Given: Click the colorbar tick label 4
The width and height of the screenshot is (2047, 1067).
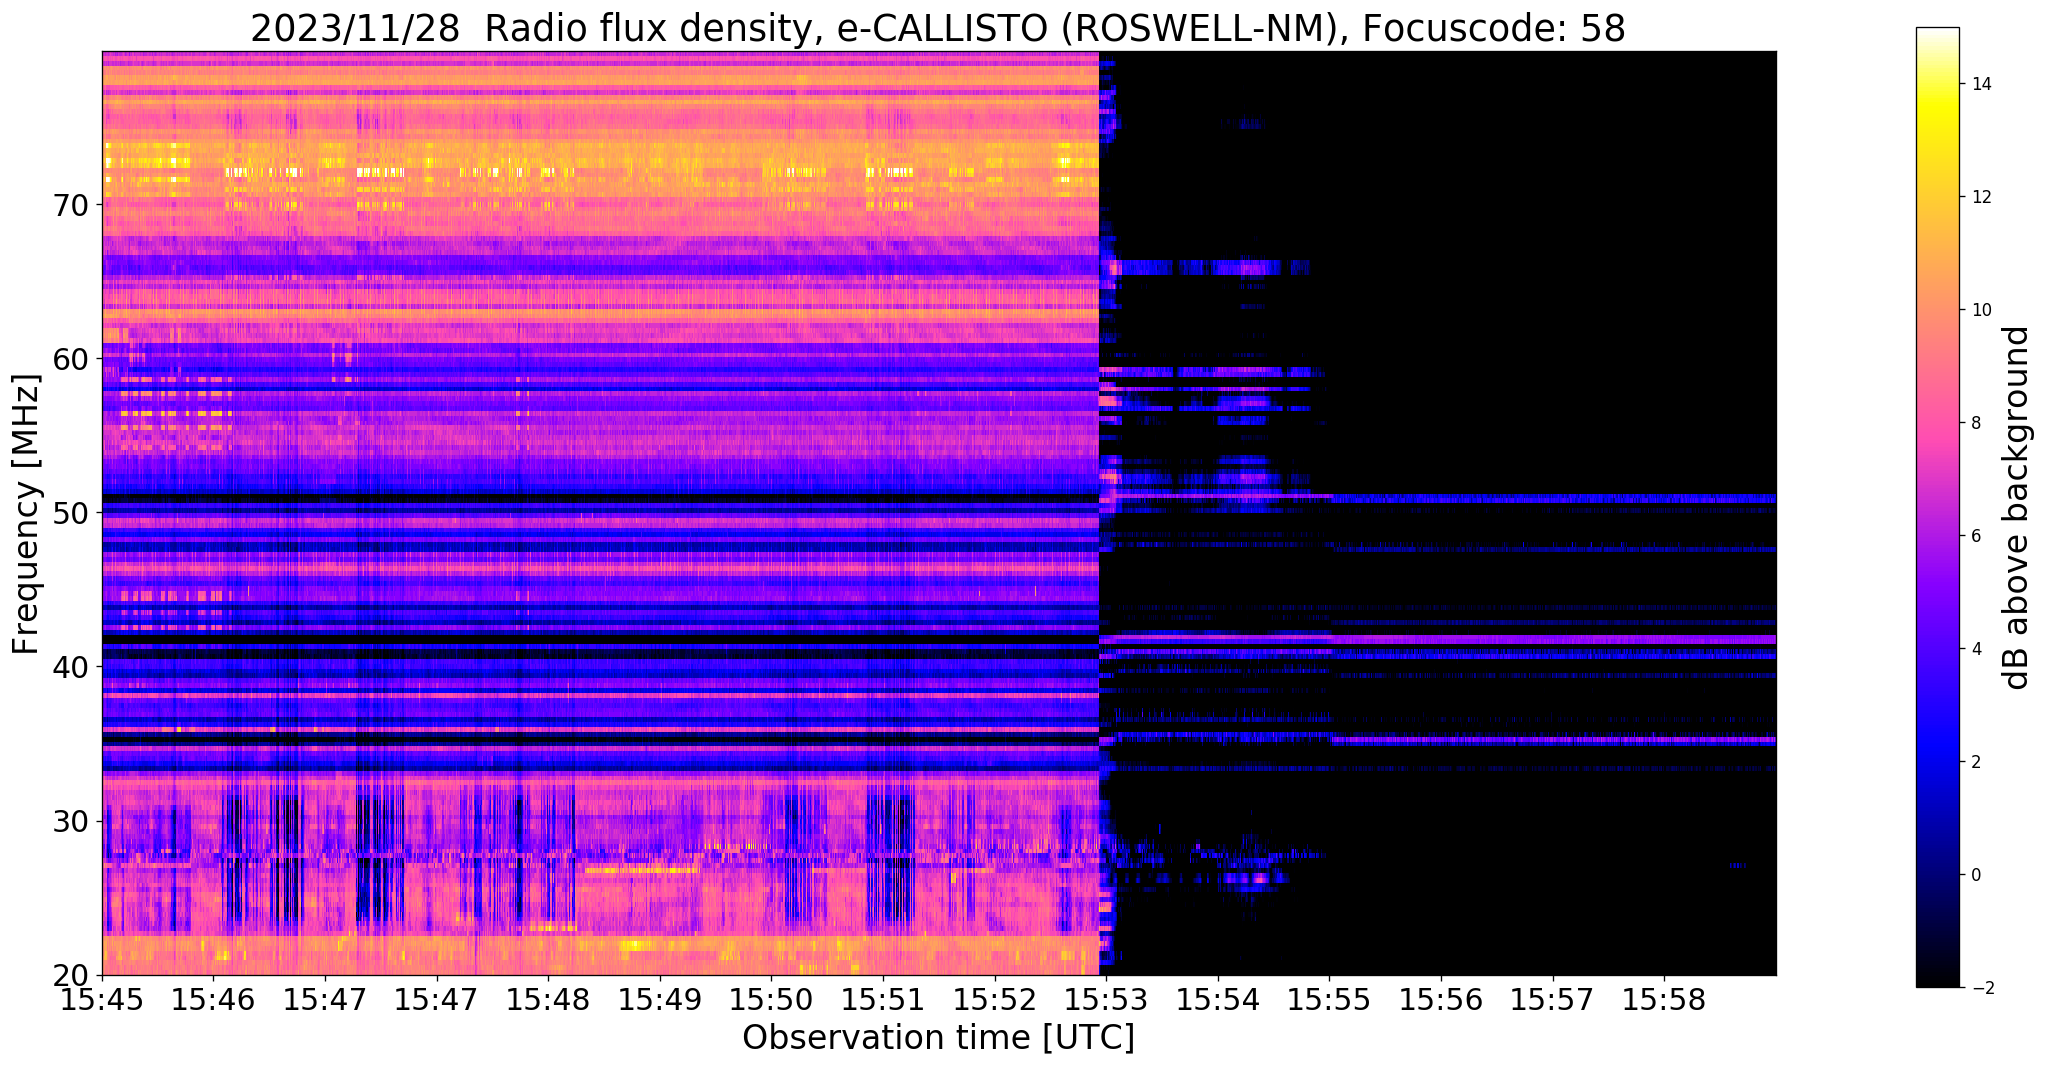Looking at the screenshot, I should click(x=1976, y=649).
